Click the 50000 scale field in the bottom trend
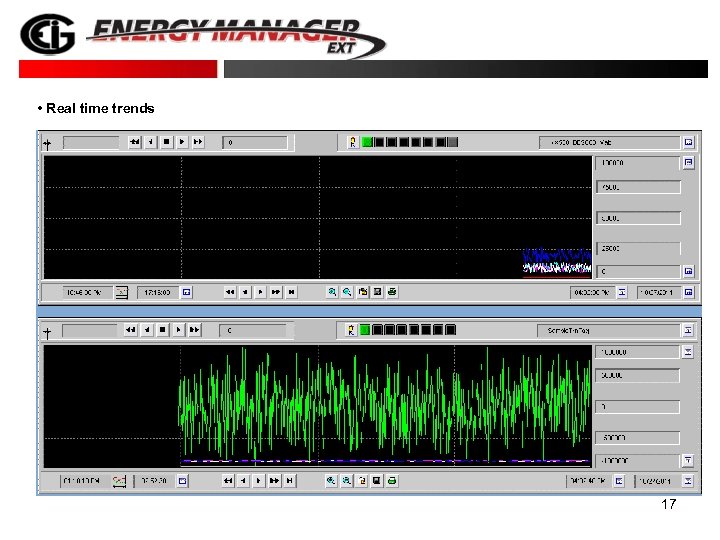This screenshot has height=540, width=720. click(x=638, y=376)
